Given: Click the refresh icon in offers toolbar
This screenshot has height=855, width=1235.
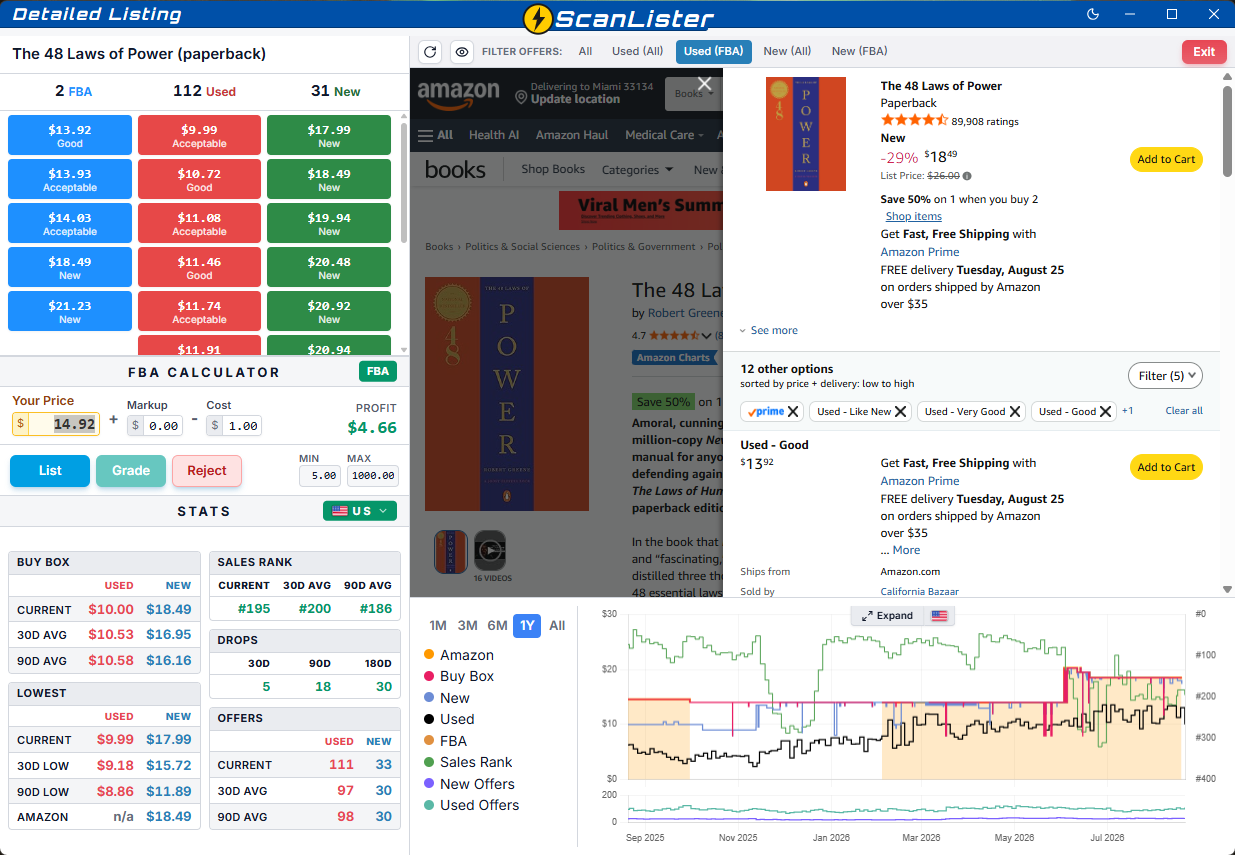Looking at the screenshot, I should click(x=430, y=52).
